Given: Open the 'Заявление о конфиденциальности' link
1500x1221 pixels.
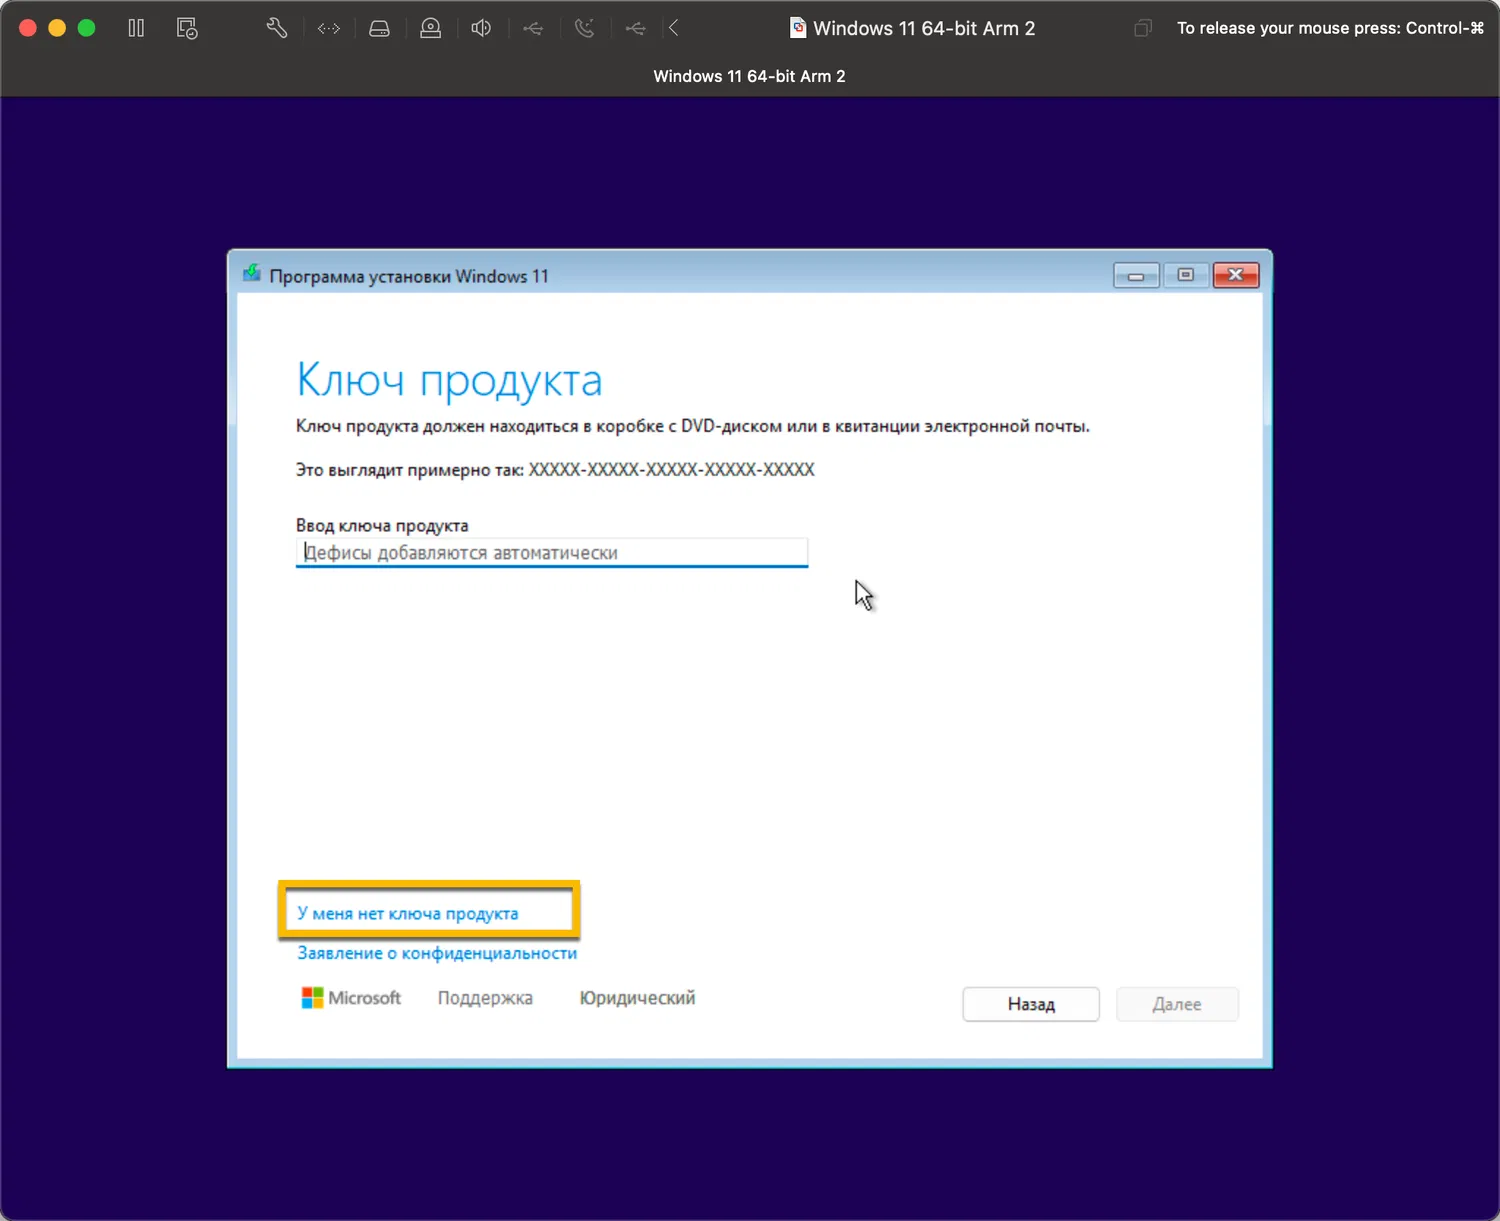Looking at the screenshot, I should pos(437,953).
